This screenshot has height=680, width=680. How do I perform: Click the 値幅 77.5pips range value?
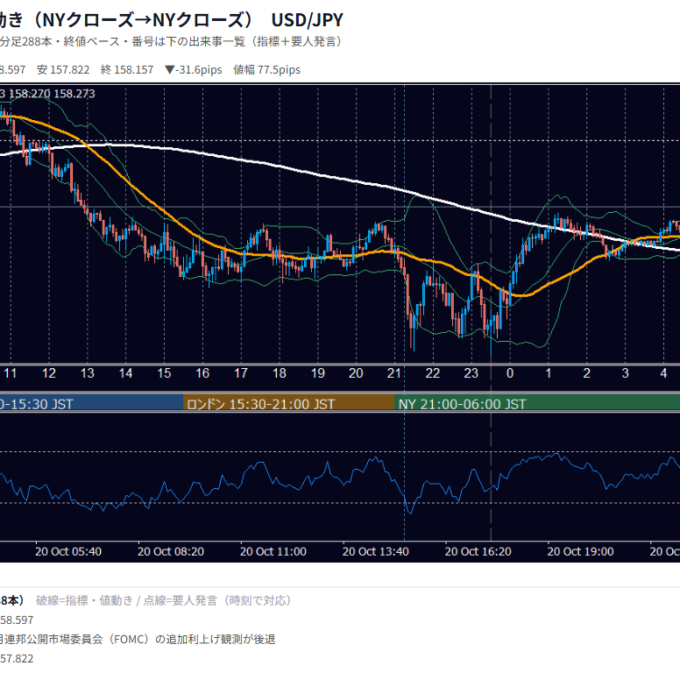267,70
